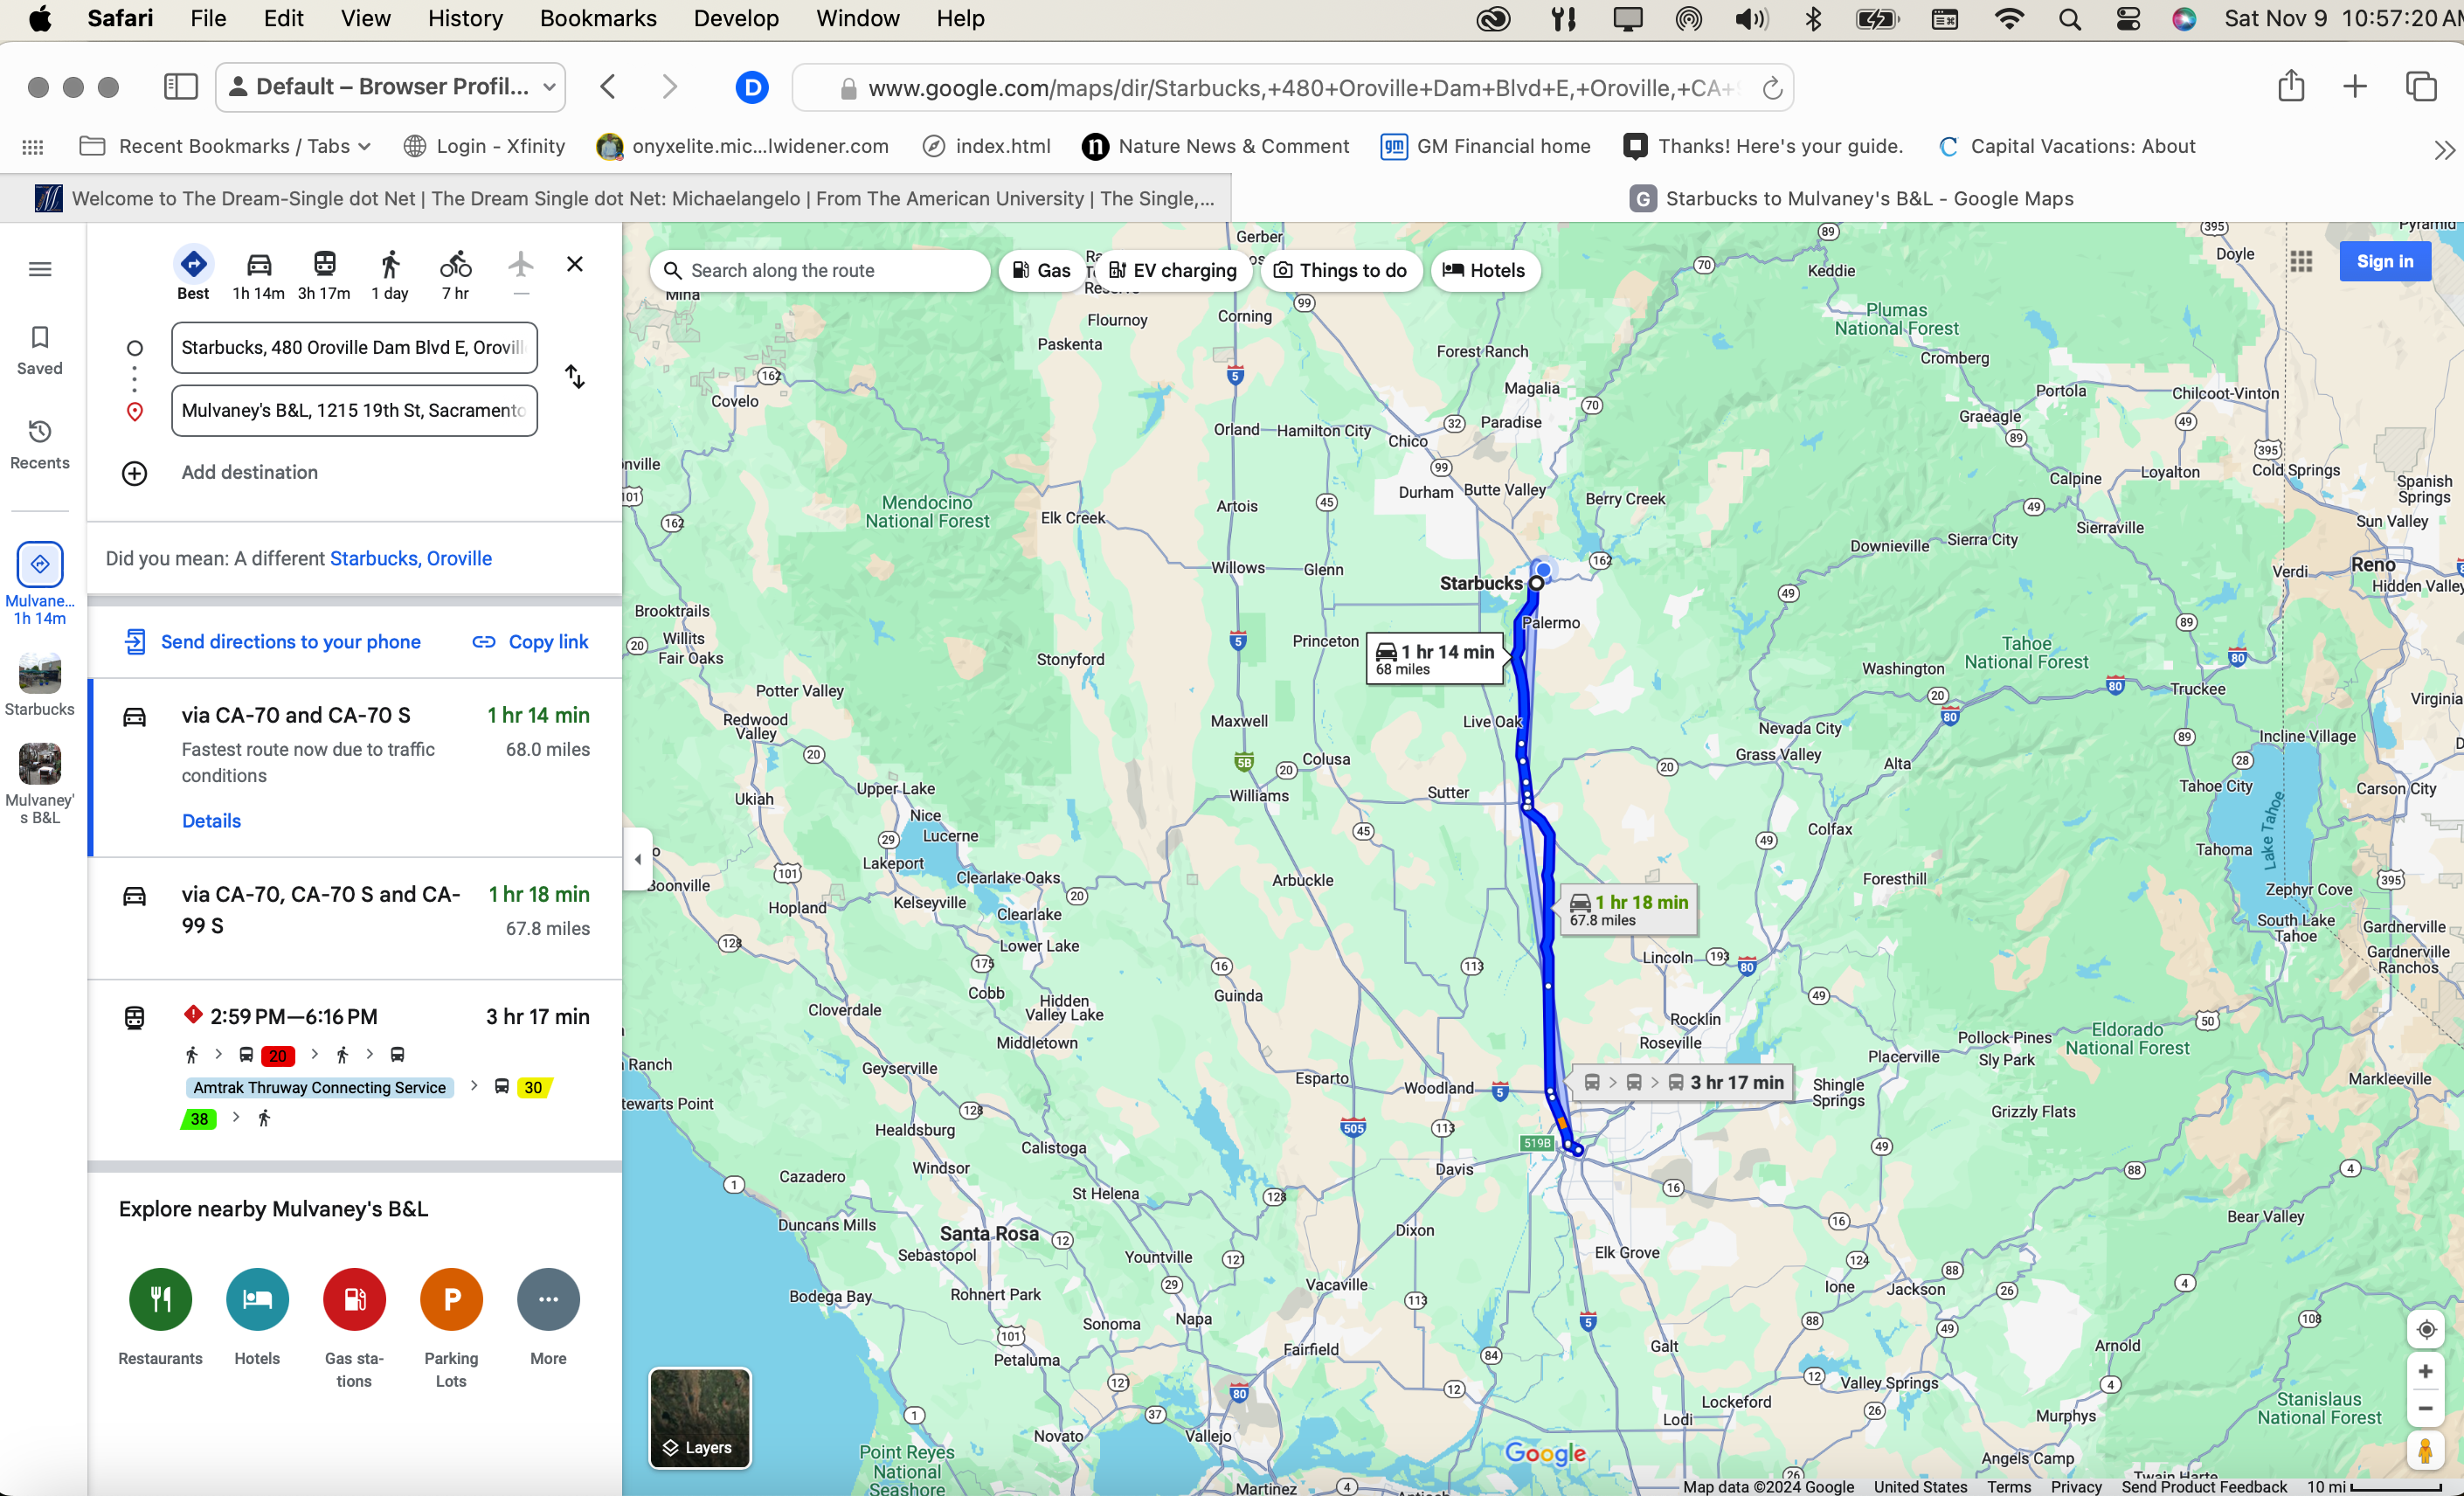Open the different Starbucks, Oroville suggestion

pyautogui.click(x=411, y=558)
